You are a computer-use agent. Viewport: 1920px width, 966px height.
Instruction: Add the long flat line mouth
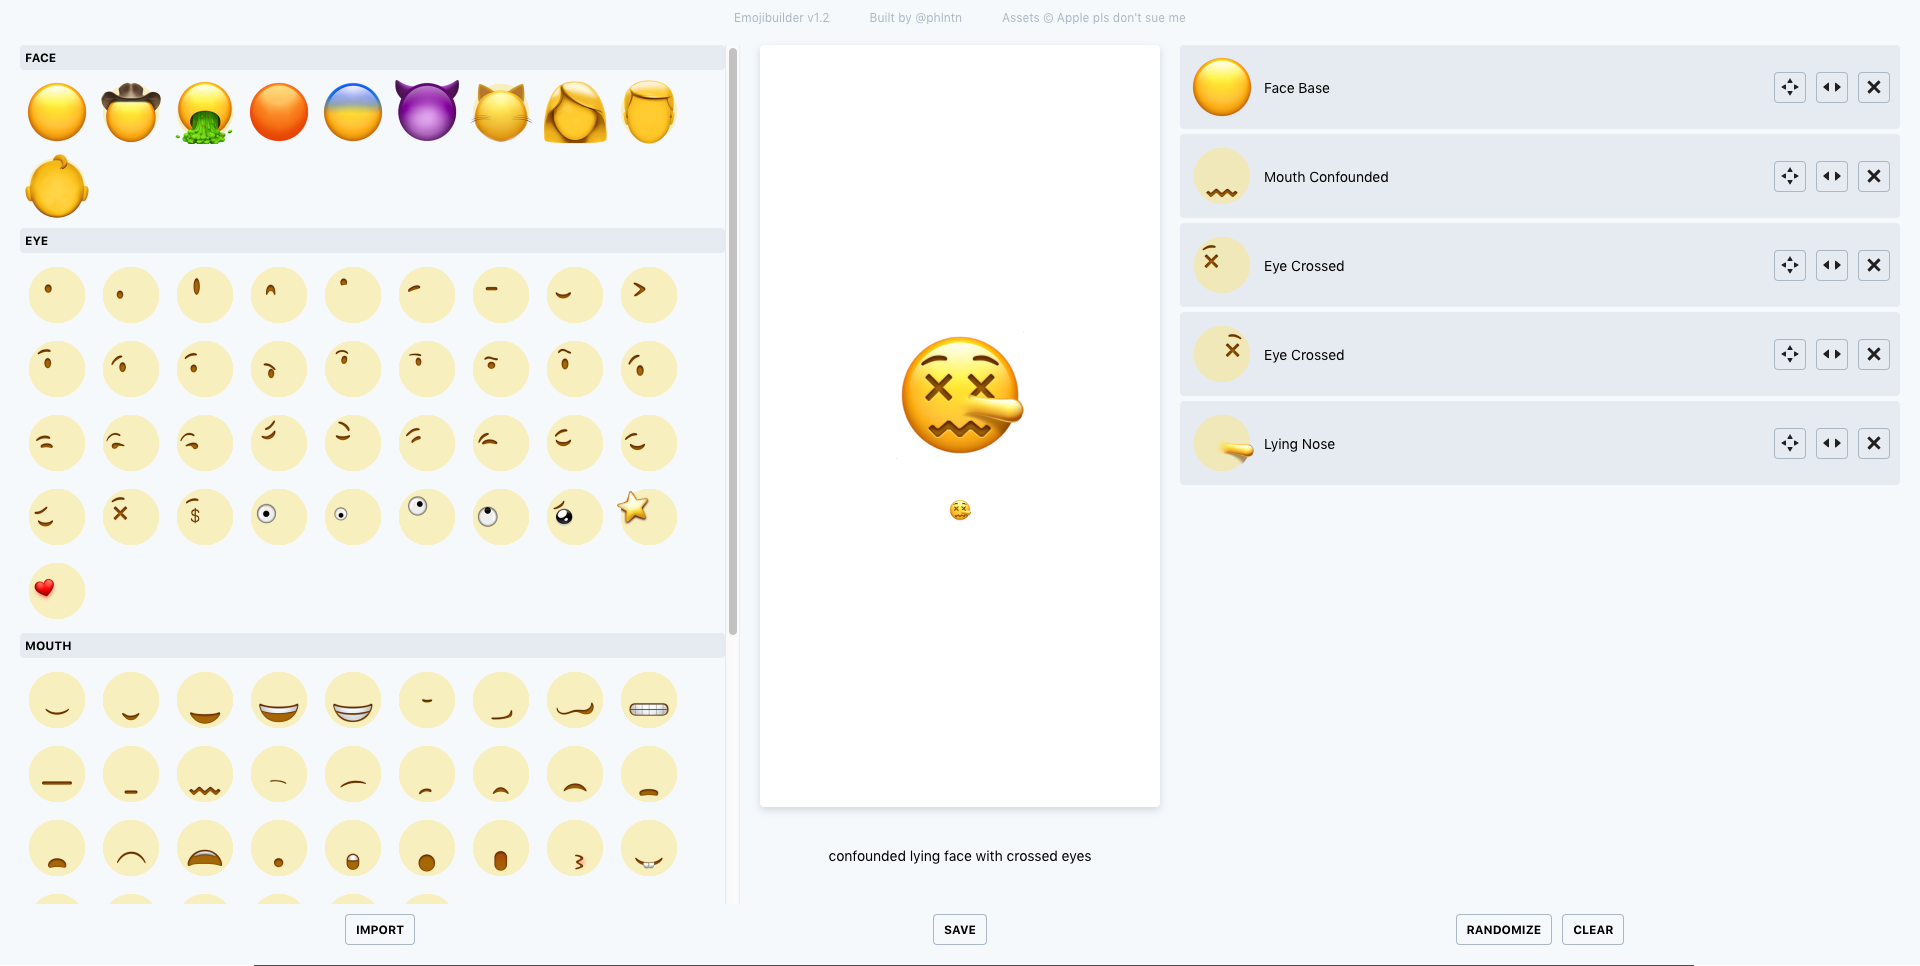[57, 774]
